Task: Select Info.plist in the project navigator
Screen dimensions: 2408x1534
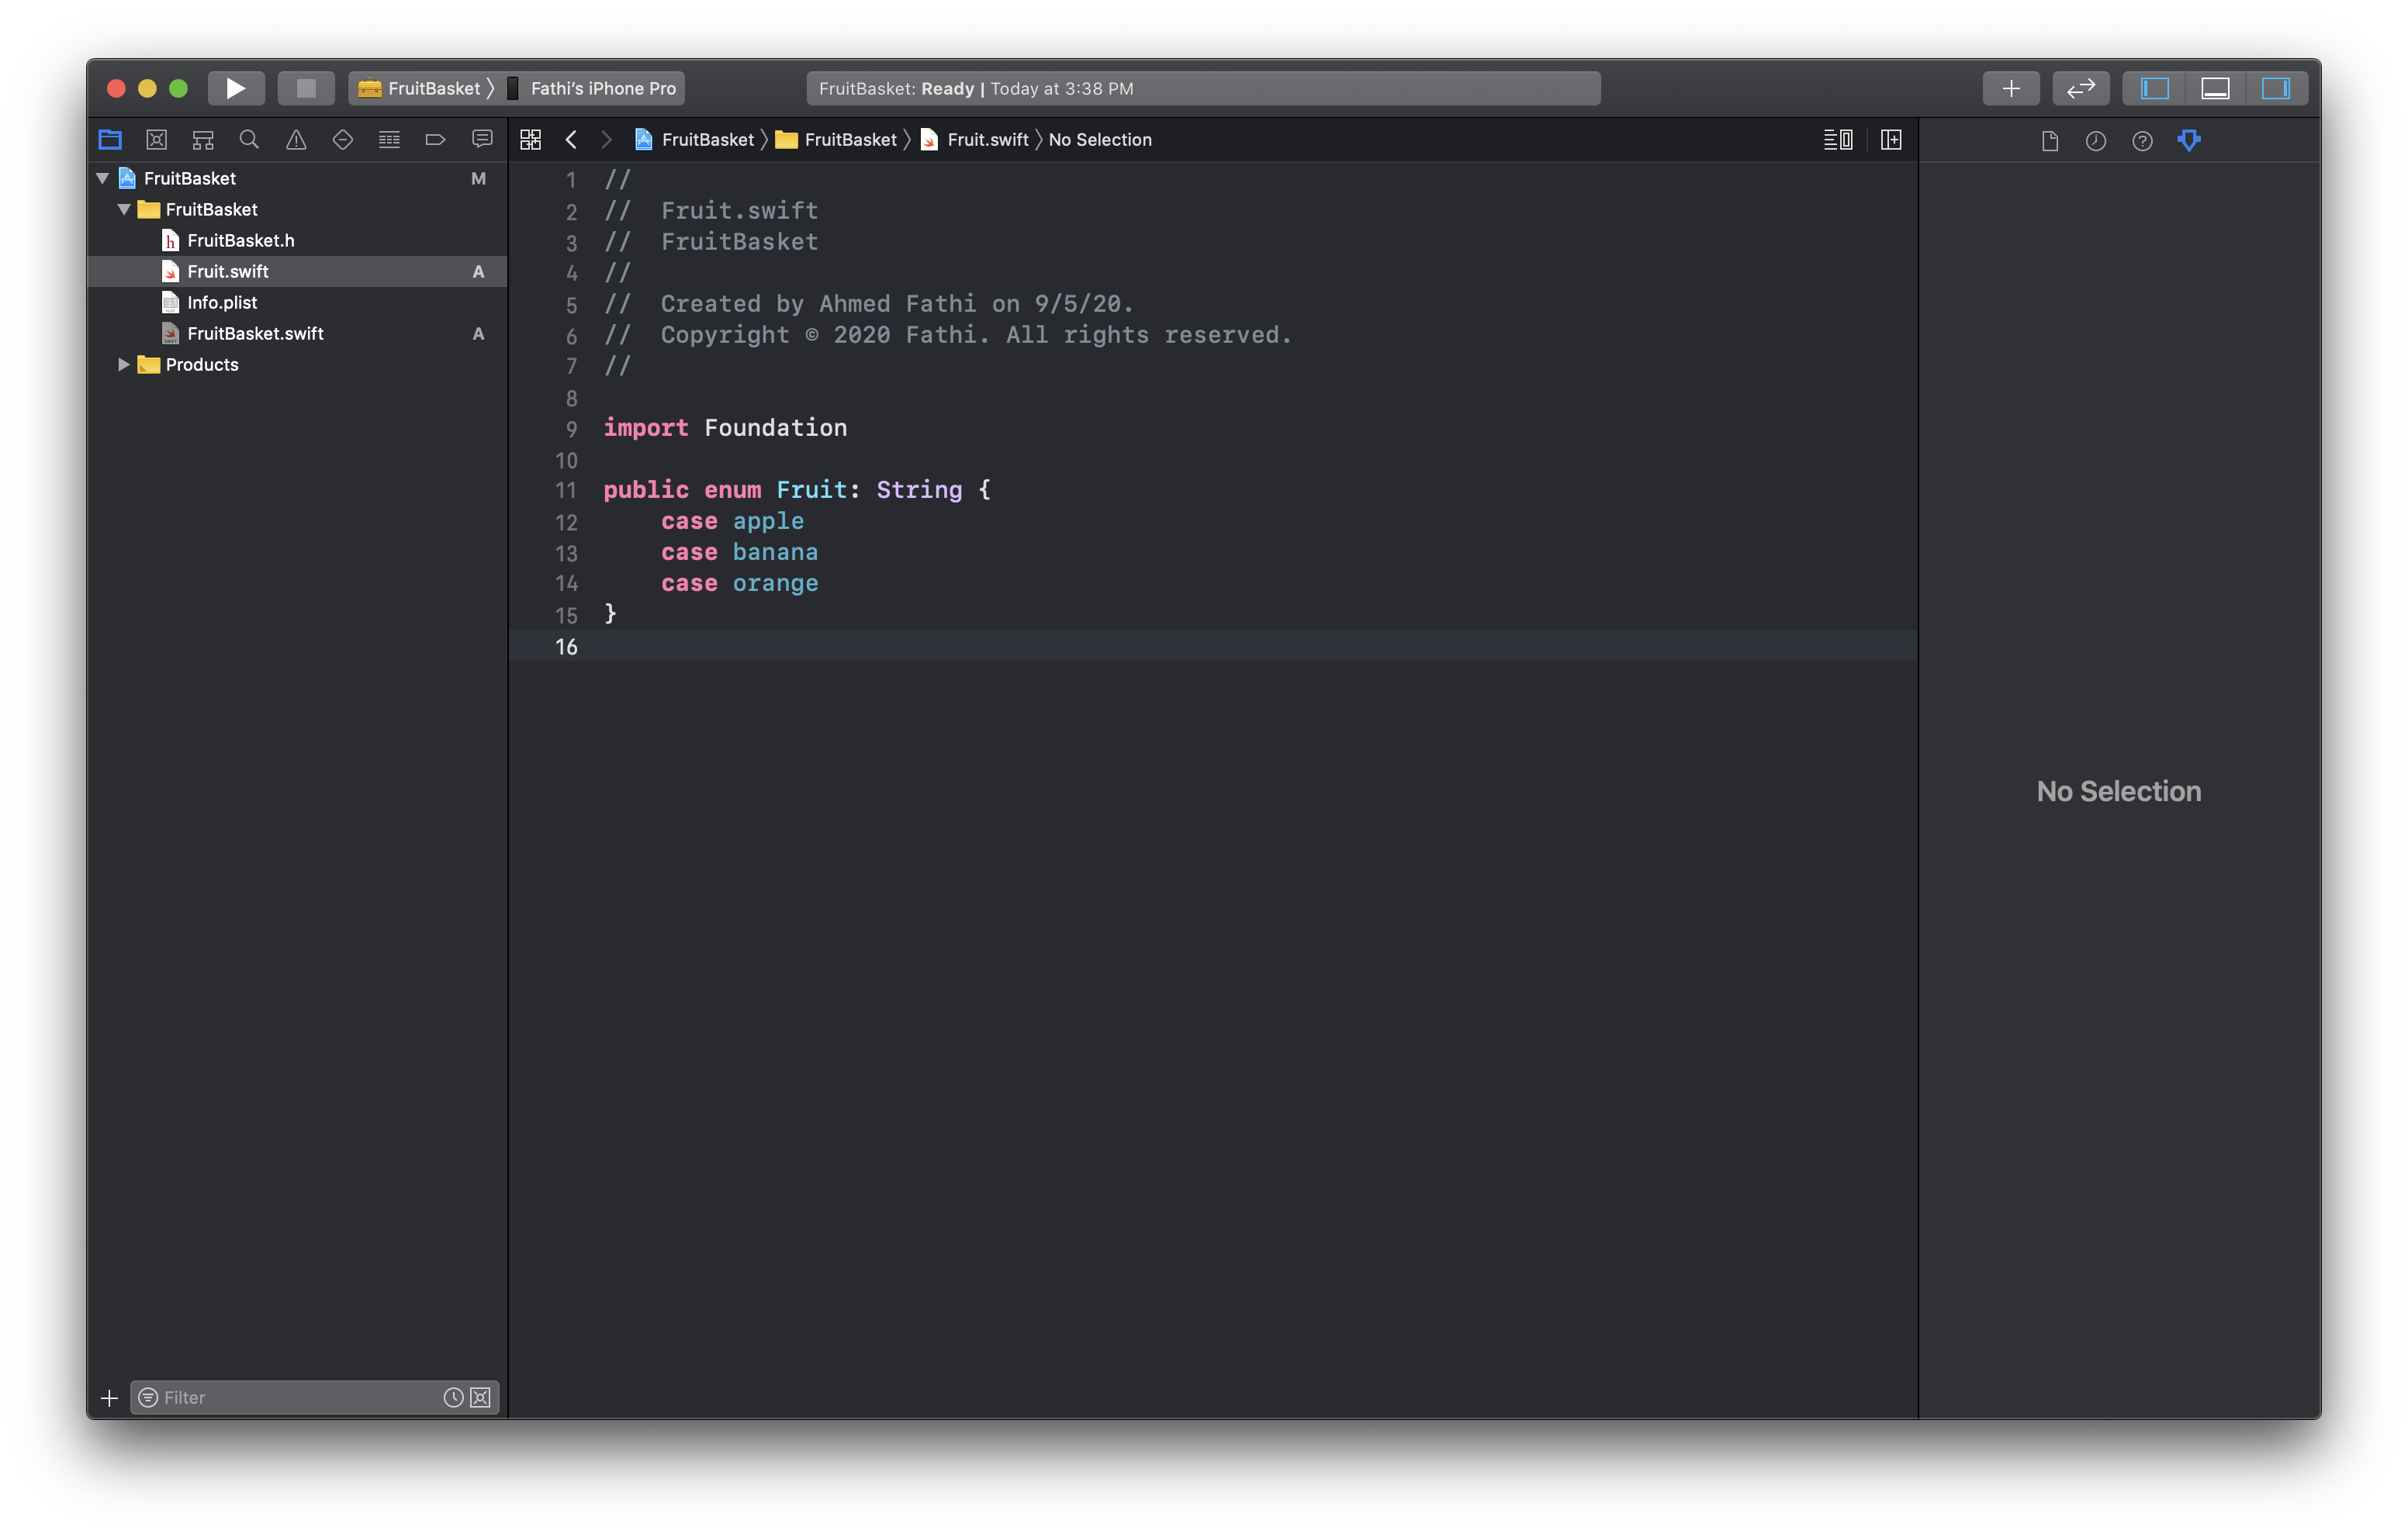Action: click(x=222, y=302)
